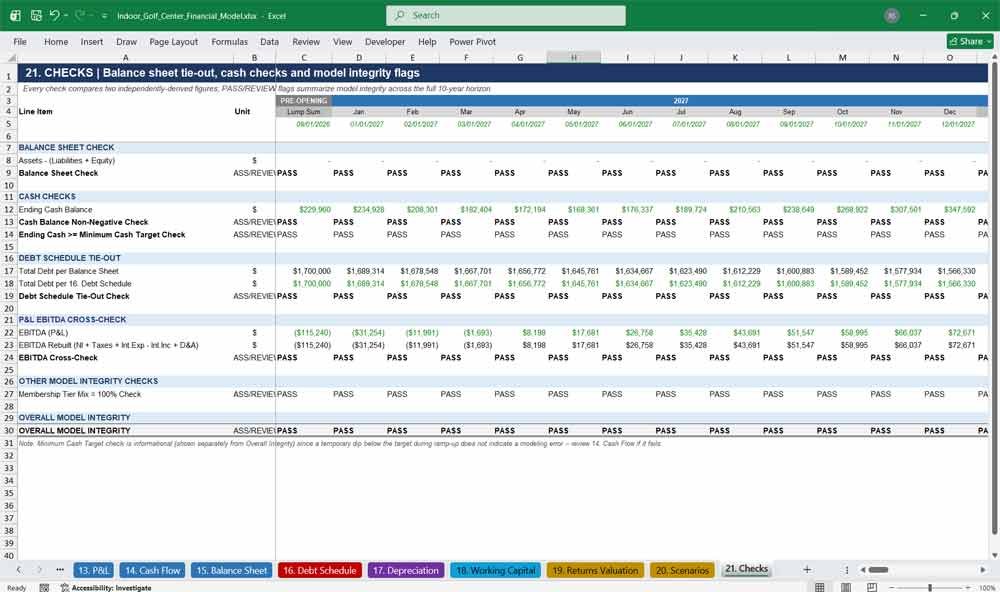Screen dimensions: 1000x592
Task: Open the Power Pivot ribbon tab
Action: [473, 41]
